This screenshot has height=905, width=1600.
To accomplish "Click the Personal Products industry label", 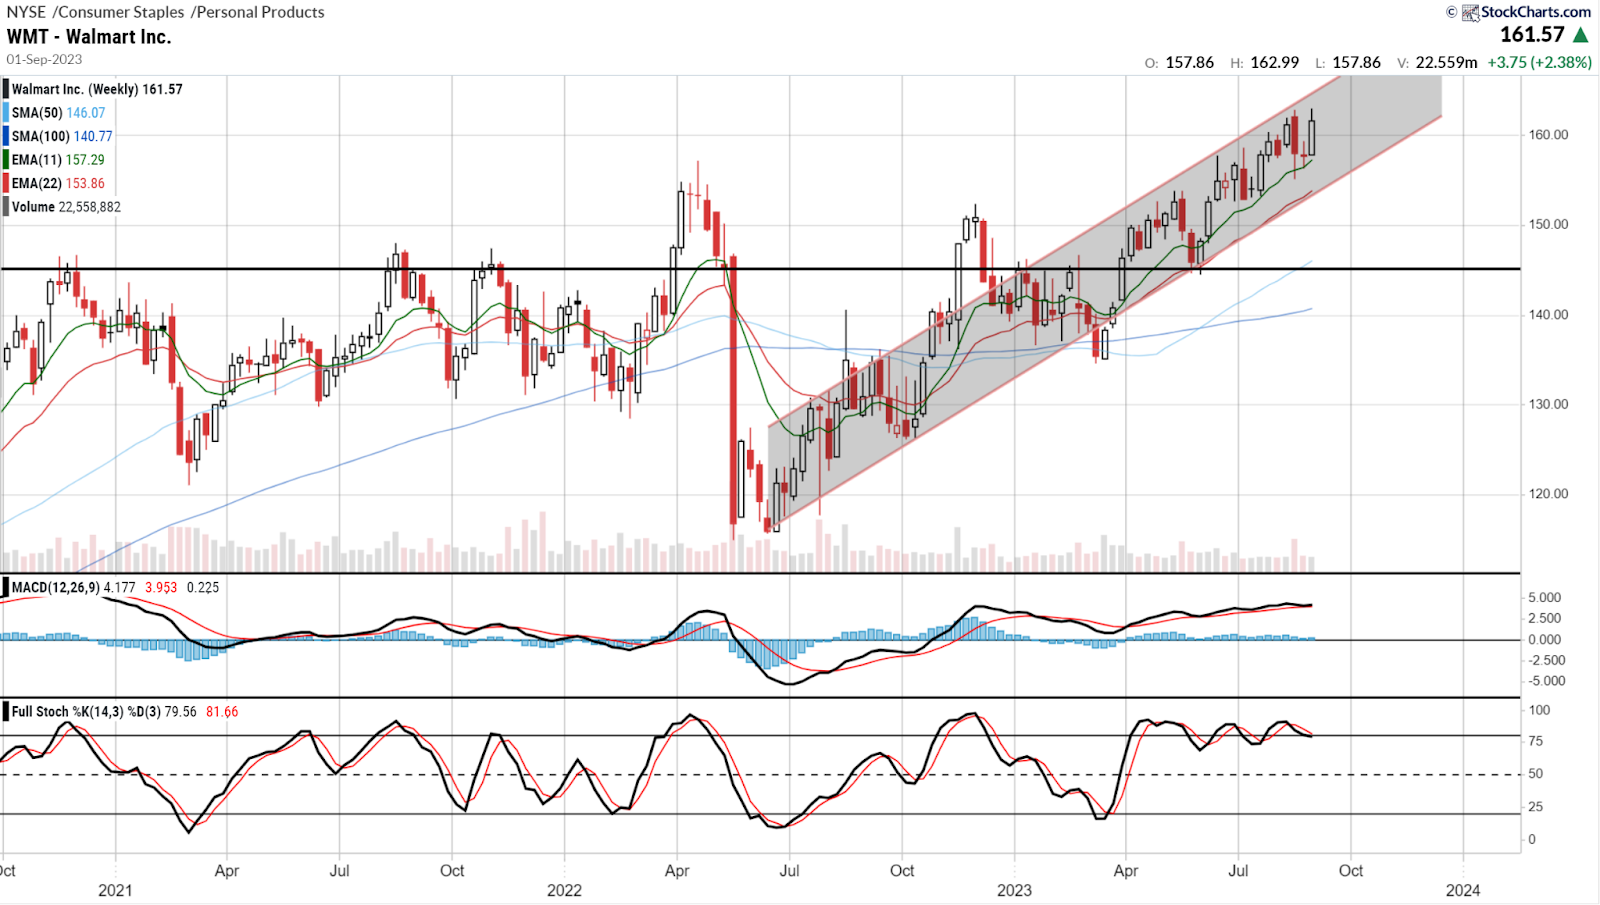I will coord(262,12).
